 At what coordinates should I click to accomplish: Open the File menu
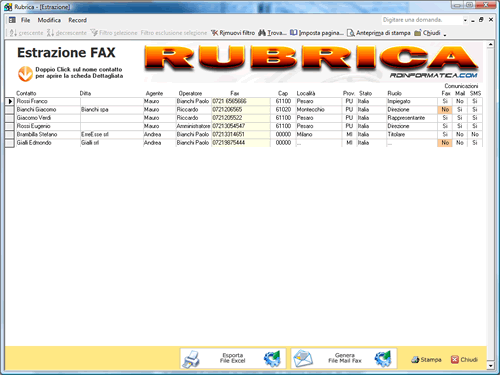[x=25, y=20]
